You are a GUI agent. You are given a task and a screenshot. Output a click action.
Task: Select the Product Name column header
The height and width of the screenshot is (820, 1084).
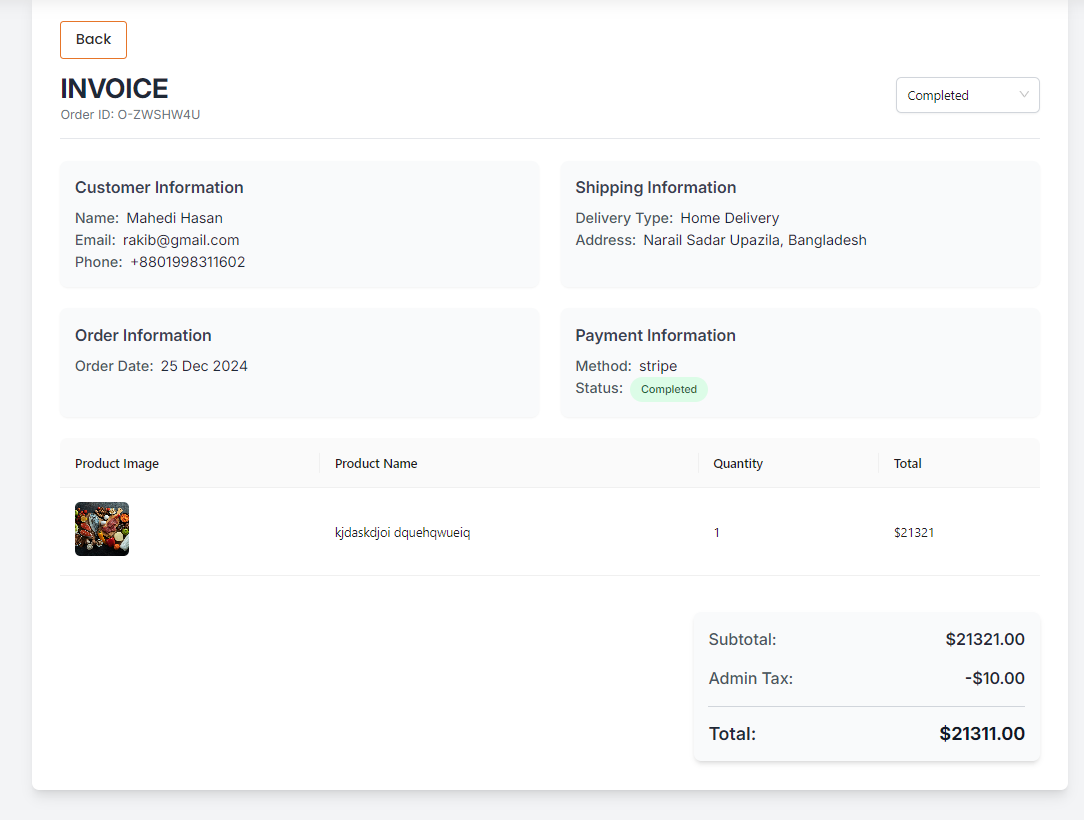(x=376, y=464)
